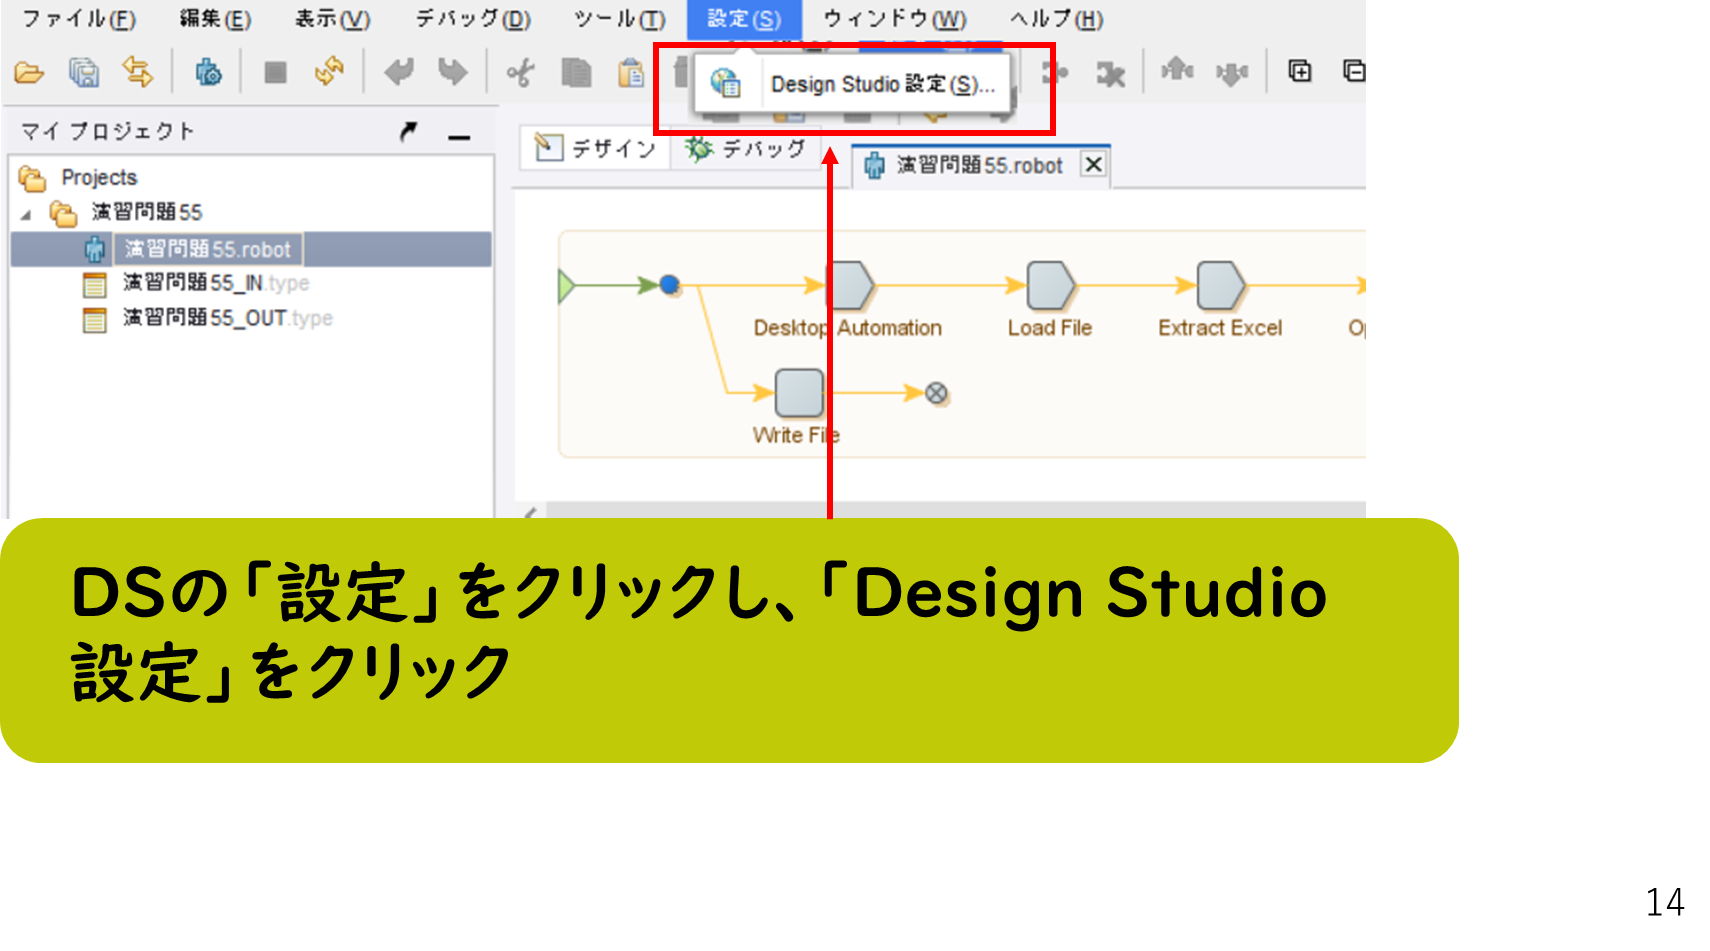Click the Write File step node

[799, 393]
